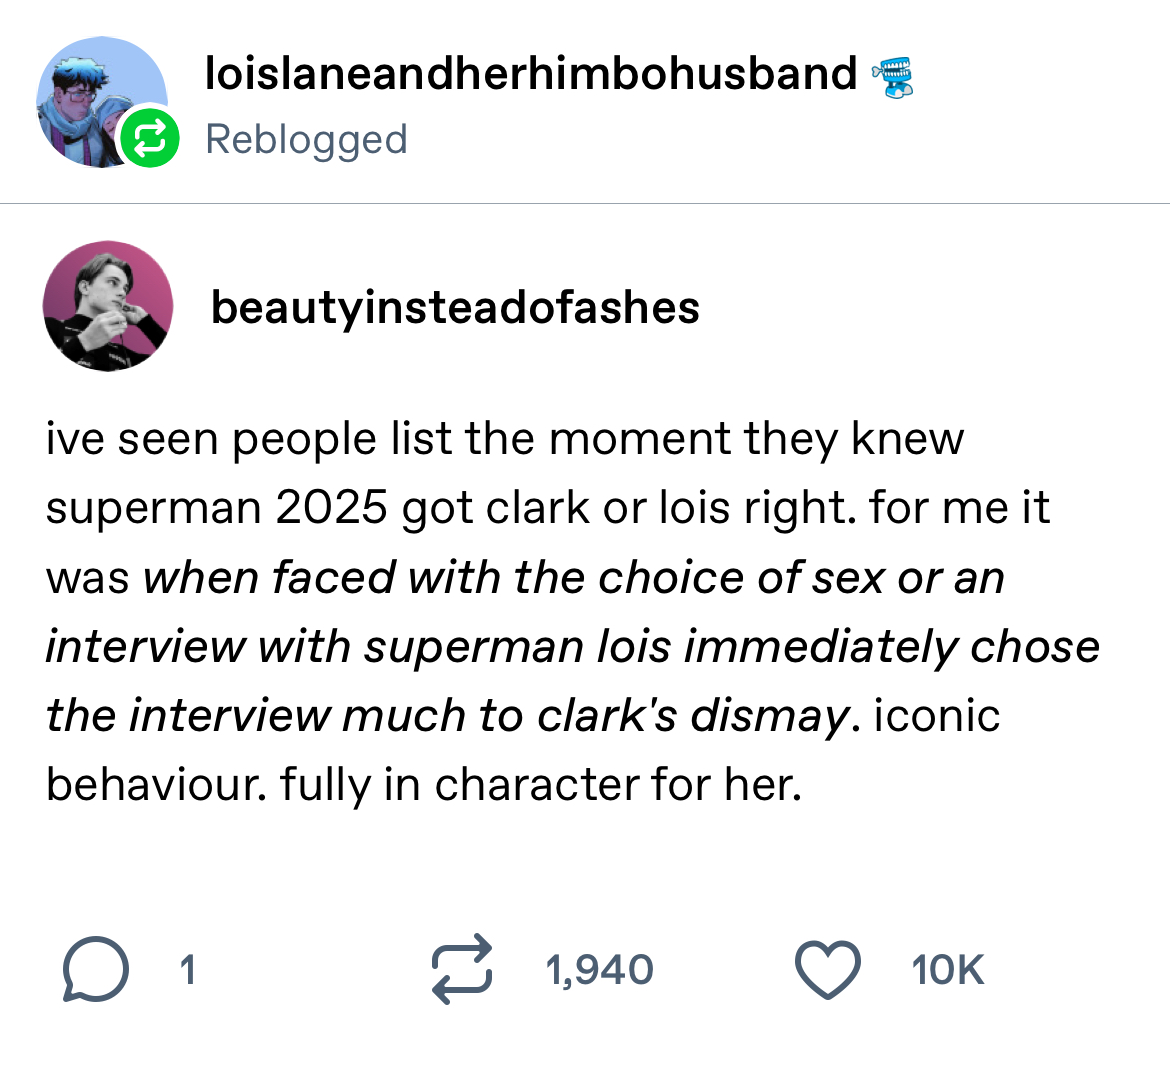This screenshot has height=1077, width=1170.
Task: Open beautyinsteadofashes' profile picture
Action: (x=107, y=306)
